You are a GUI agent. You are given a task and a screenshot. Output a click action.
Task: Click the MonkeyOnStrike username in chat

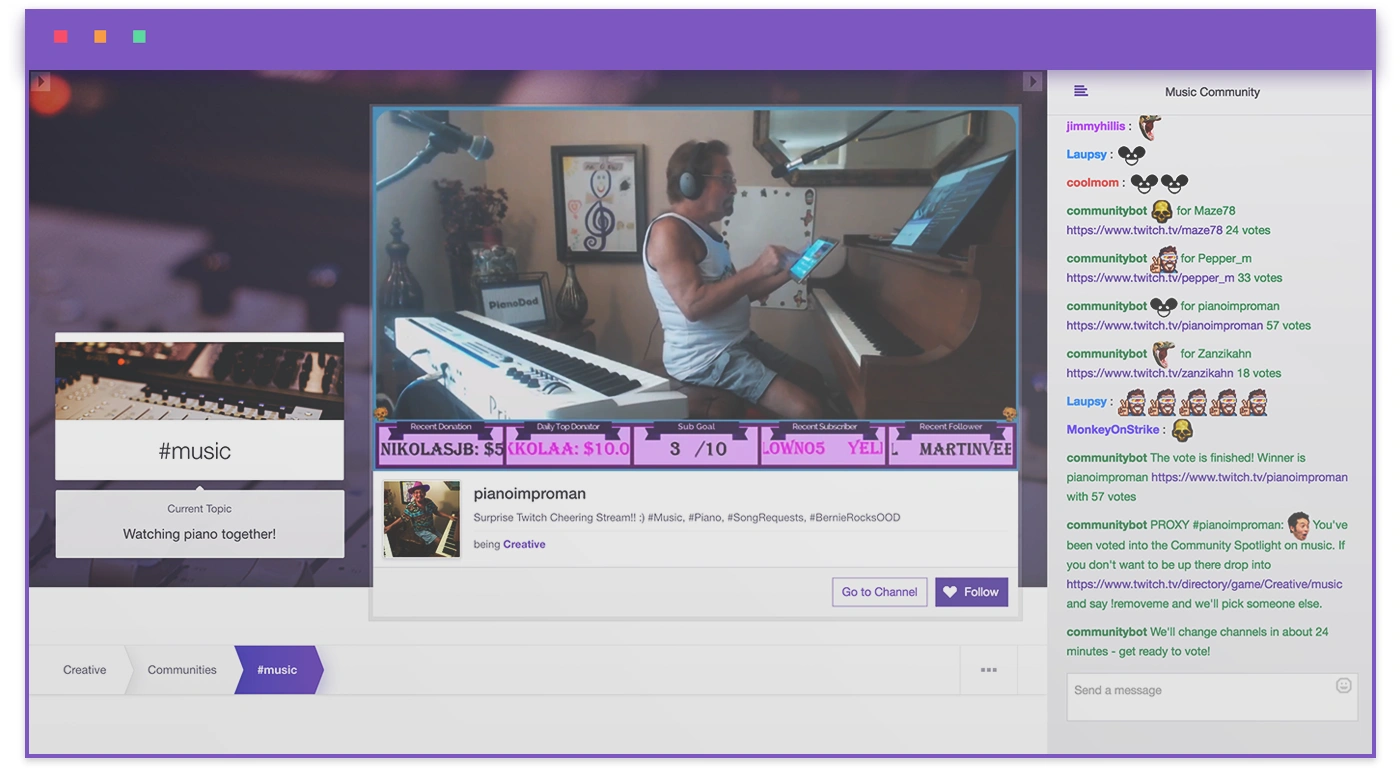(x=1113, y=429)
